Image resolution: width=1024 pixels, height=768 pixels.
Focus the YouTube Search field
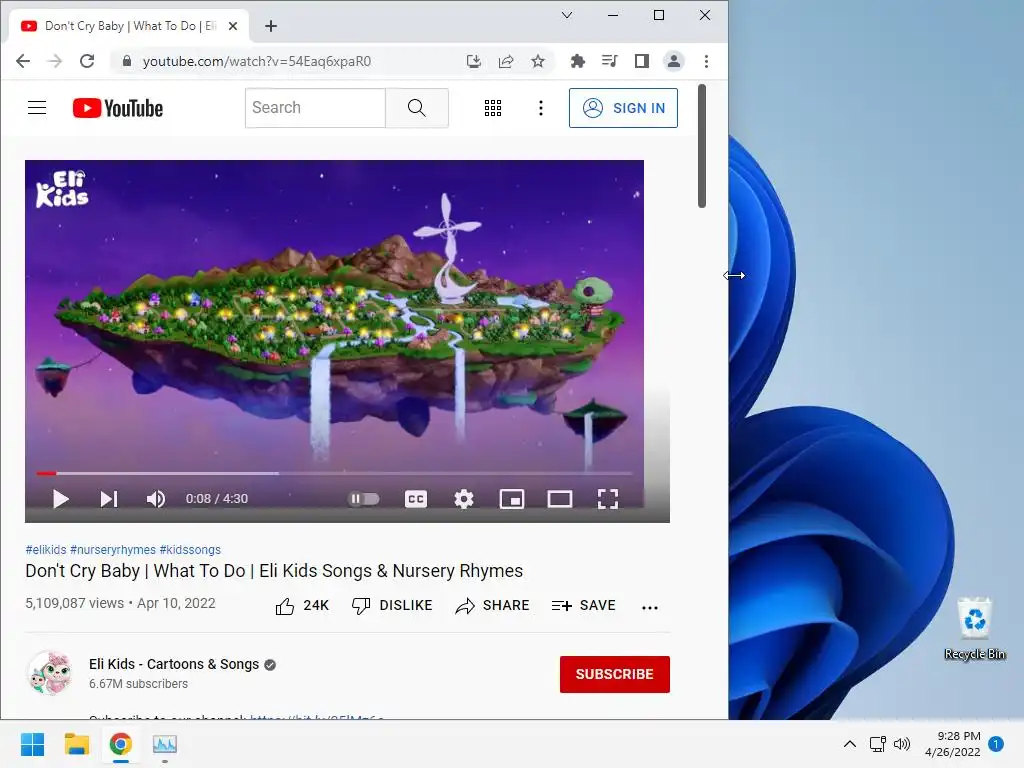click(x=315, y=108)
